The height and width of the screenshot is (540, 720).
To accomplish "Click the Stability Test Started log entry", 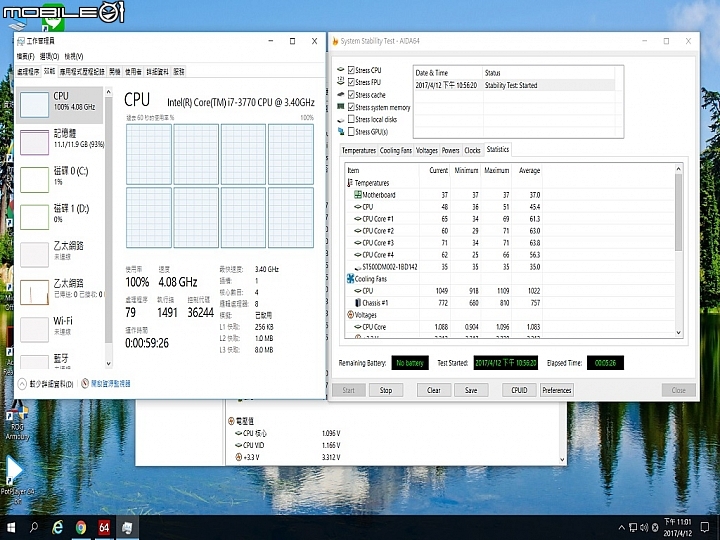I will (x=514, y=85).
